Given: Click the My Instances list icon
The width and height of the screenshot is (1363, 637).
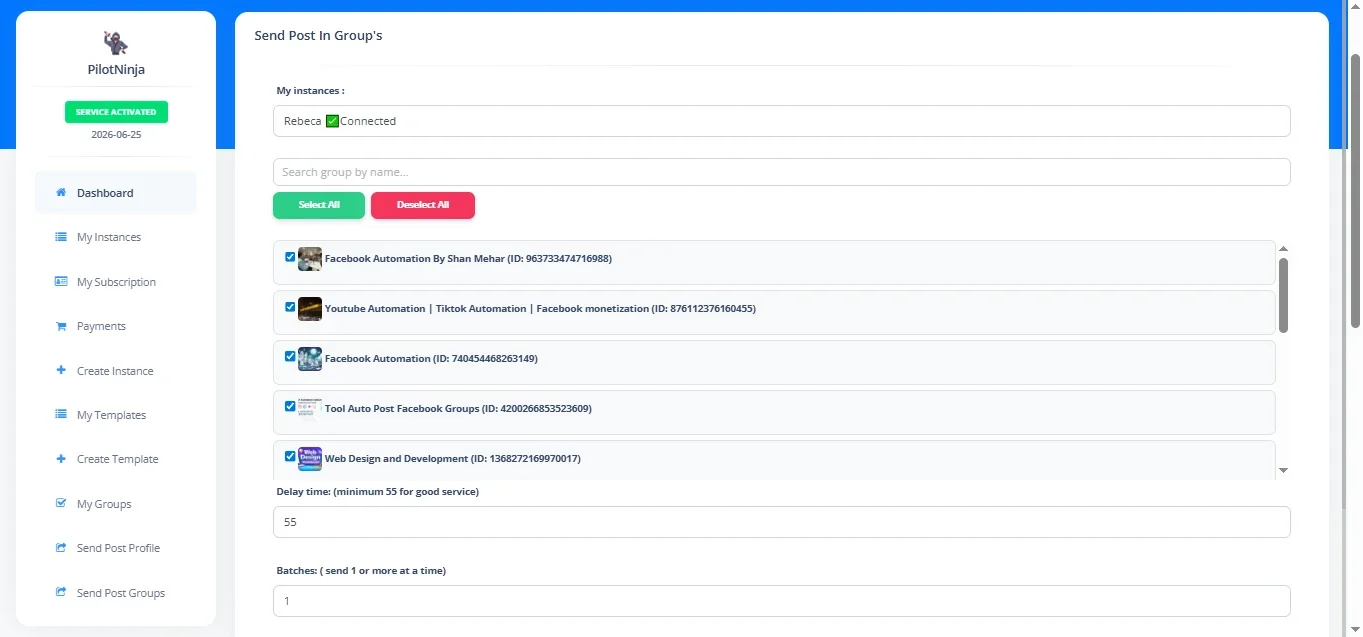Looking at the screenshot, I should pos(61,237).
